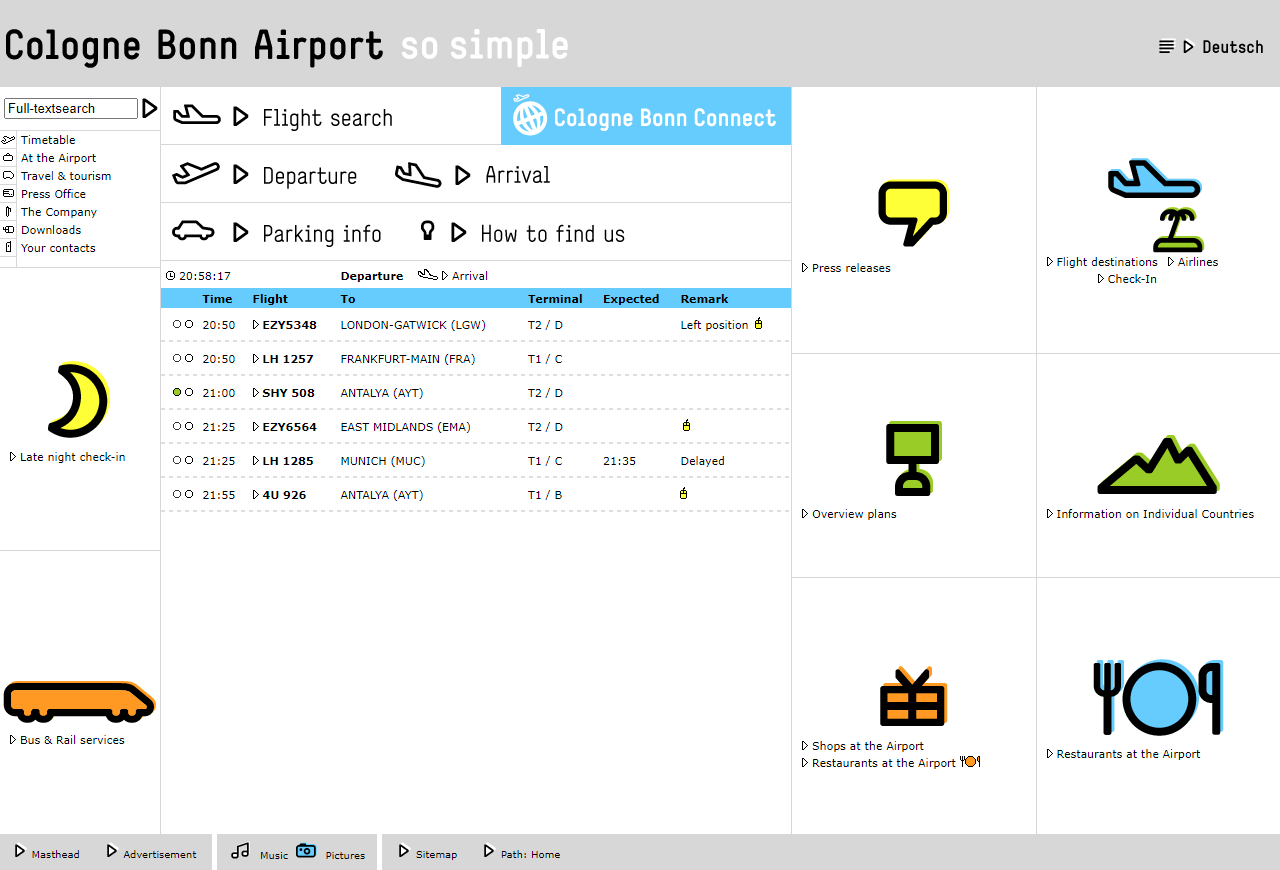The height and width of the screenshot is (870, 1280).
Task: Click the Terminal column header
Action: (555, 299)
